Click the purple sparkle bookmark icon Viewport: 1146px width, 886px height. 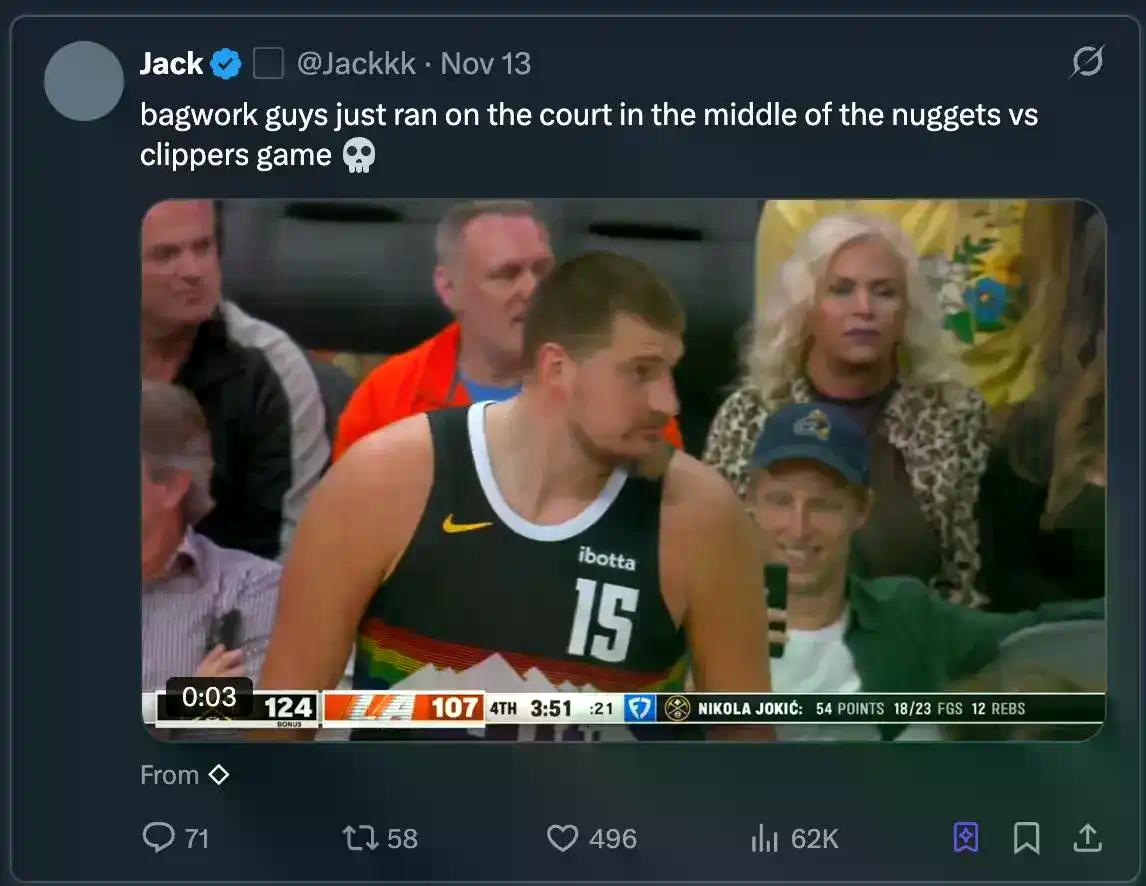point(966,837)
